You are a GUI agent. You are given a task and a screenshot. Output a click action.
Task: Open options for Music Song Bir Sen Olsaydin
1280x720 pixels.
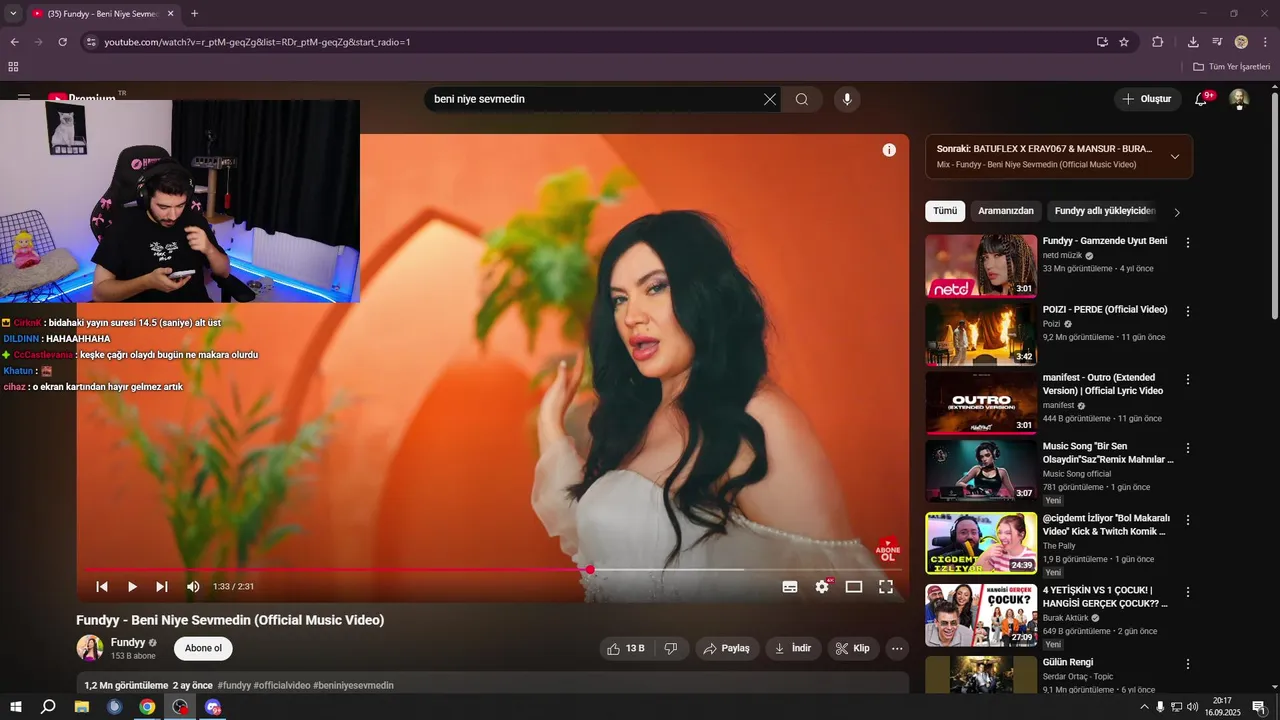(1188, 449)
